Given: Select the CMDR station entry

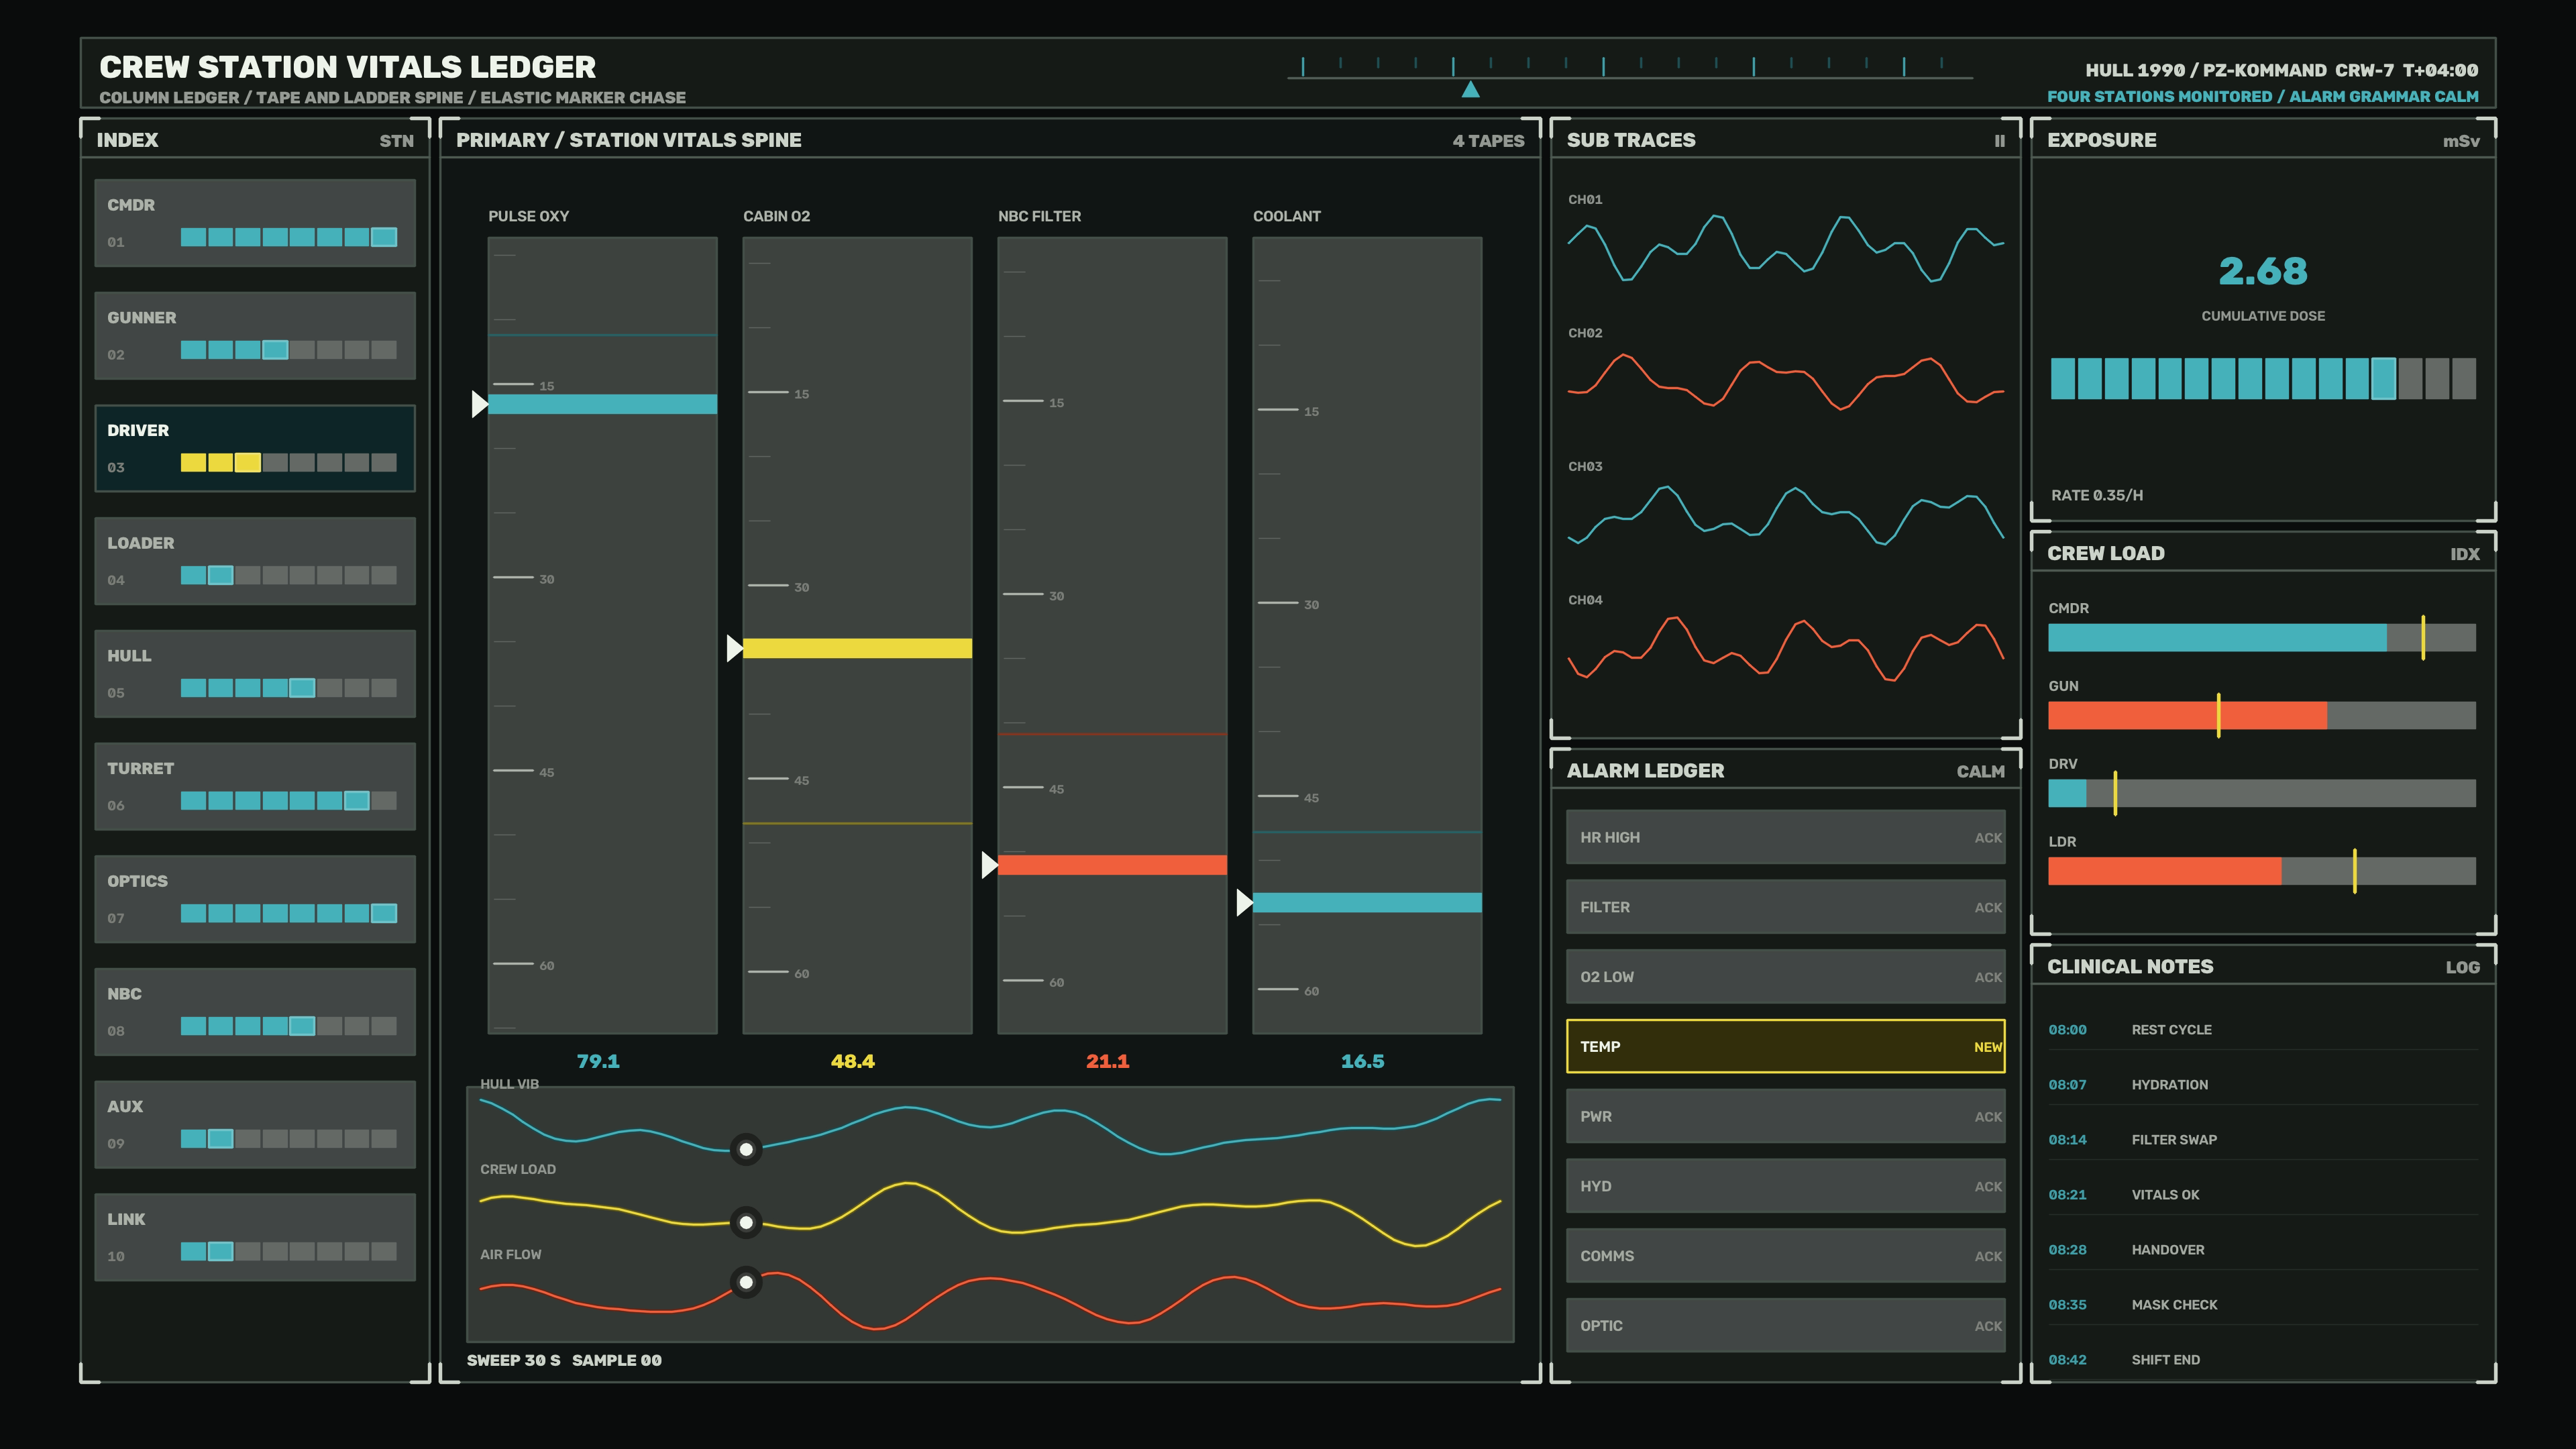Looking at the screenshot, I should (x=255, y=223).
